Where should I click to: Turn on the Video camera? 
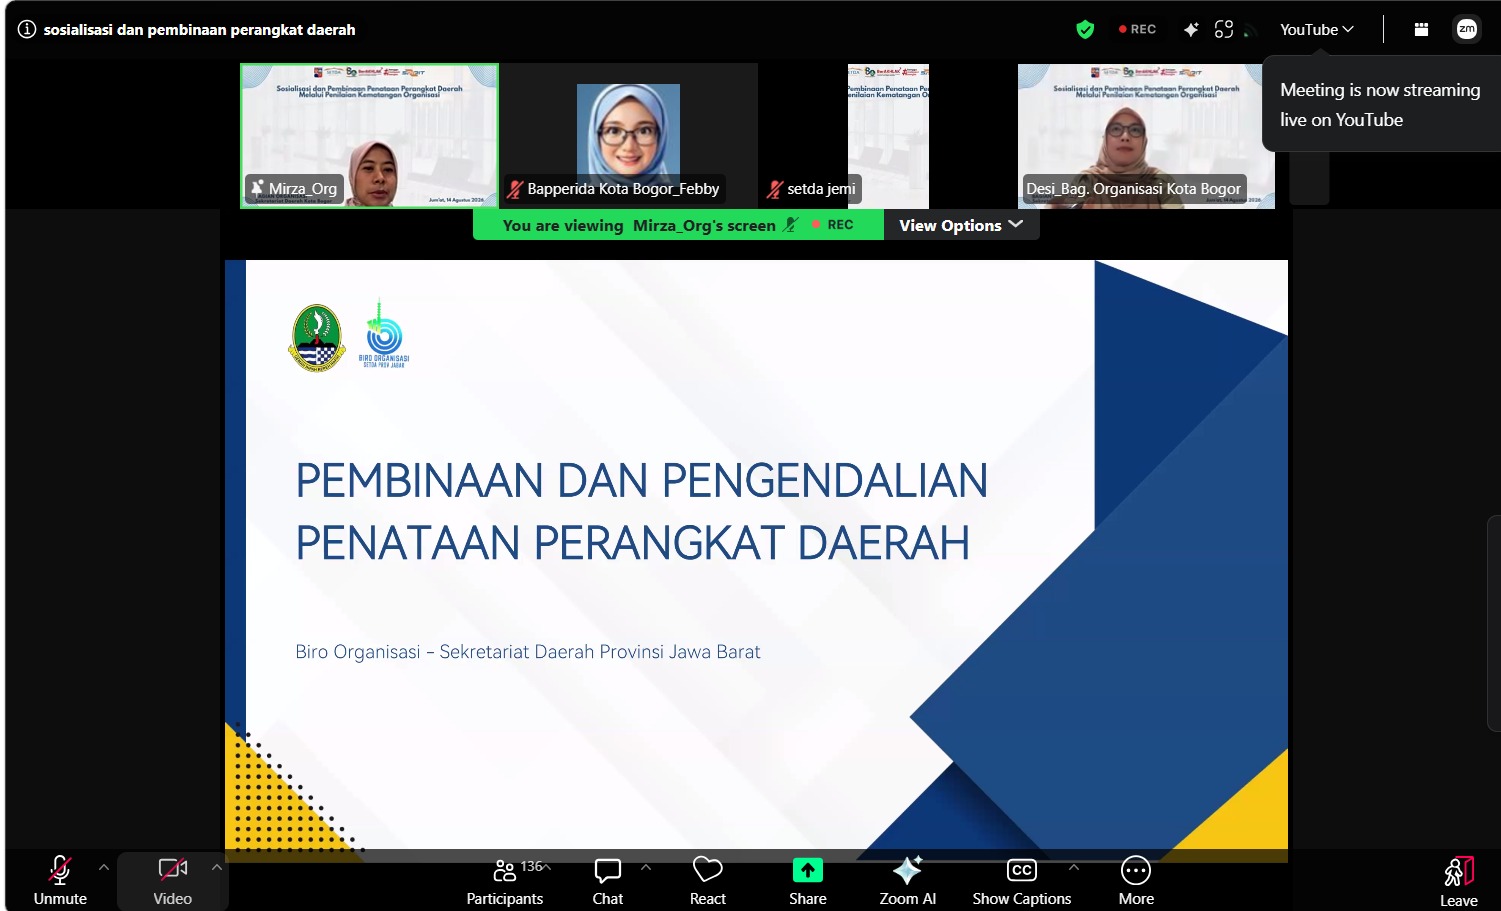pyautogui.click(x=173, y=880)
